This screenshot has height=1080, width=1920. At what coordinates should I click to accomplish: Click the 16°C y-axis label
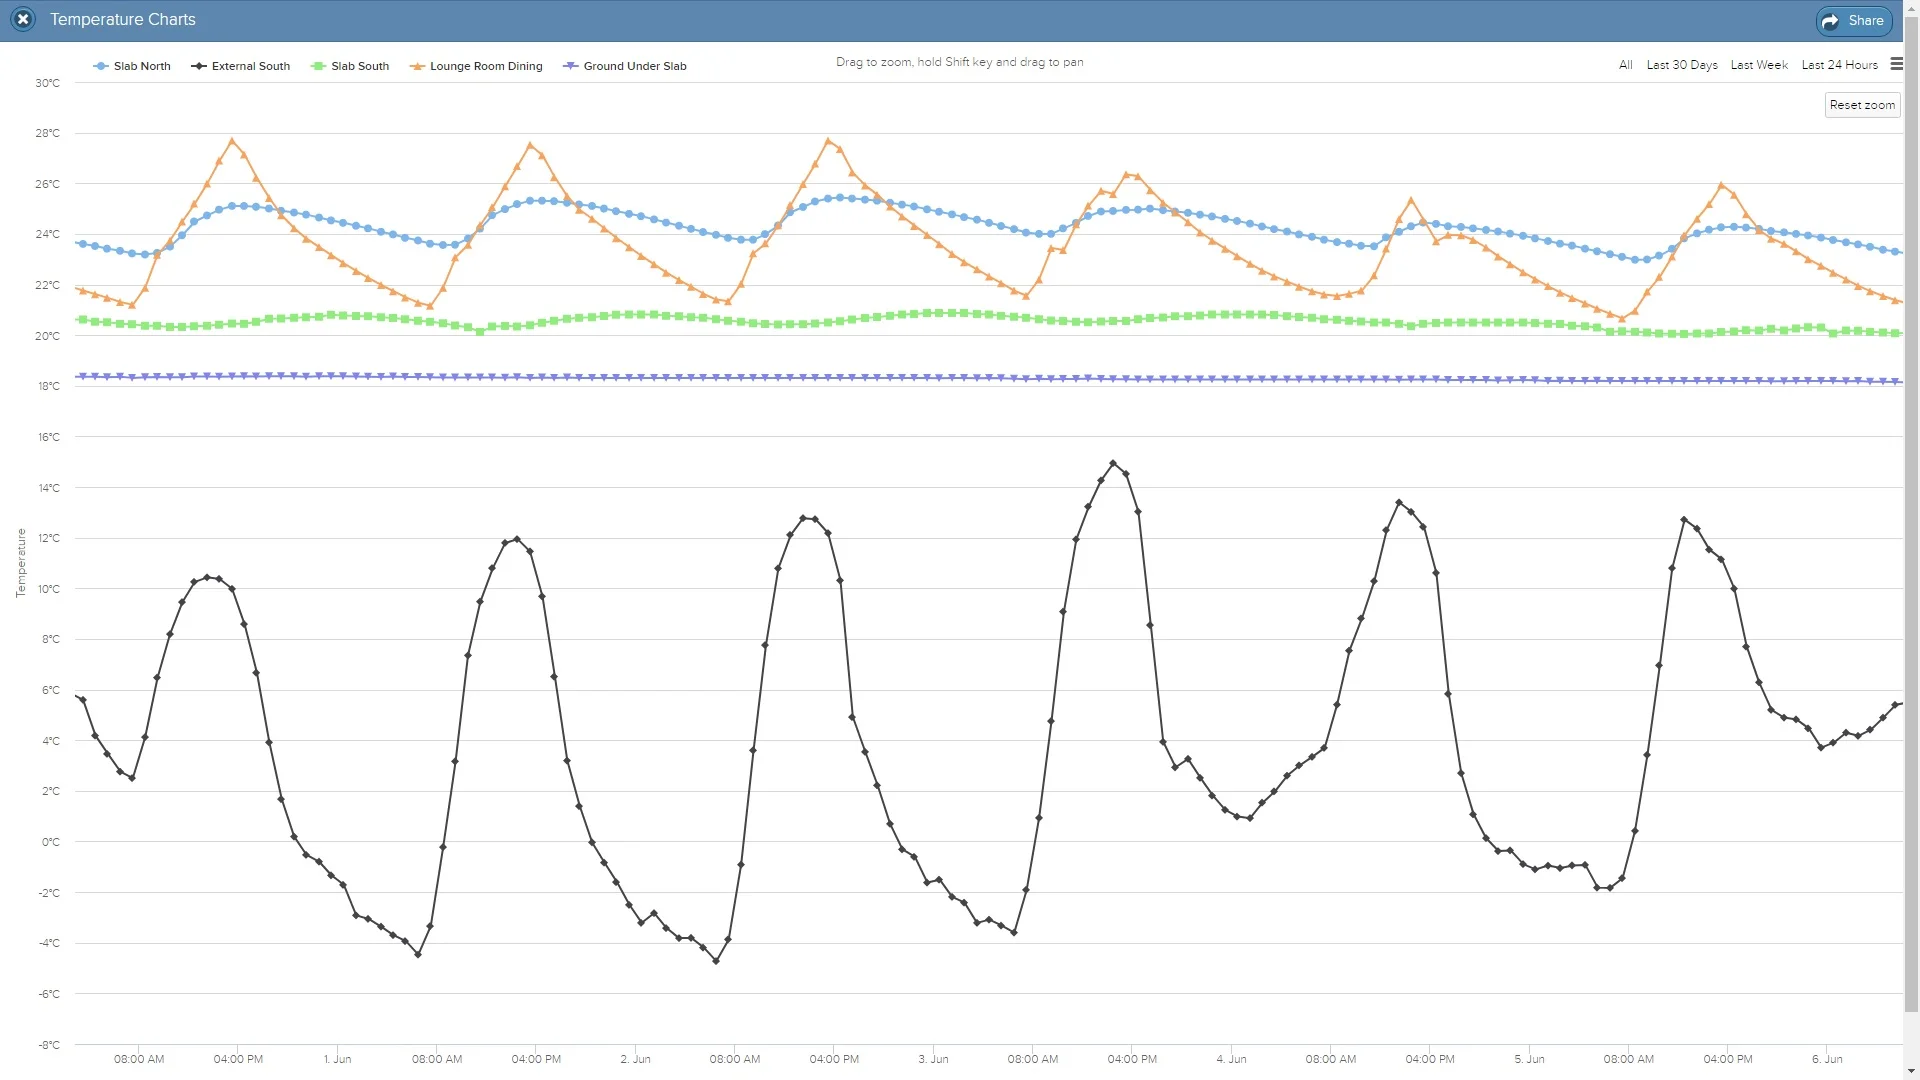(x=48, y=437)
